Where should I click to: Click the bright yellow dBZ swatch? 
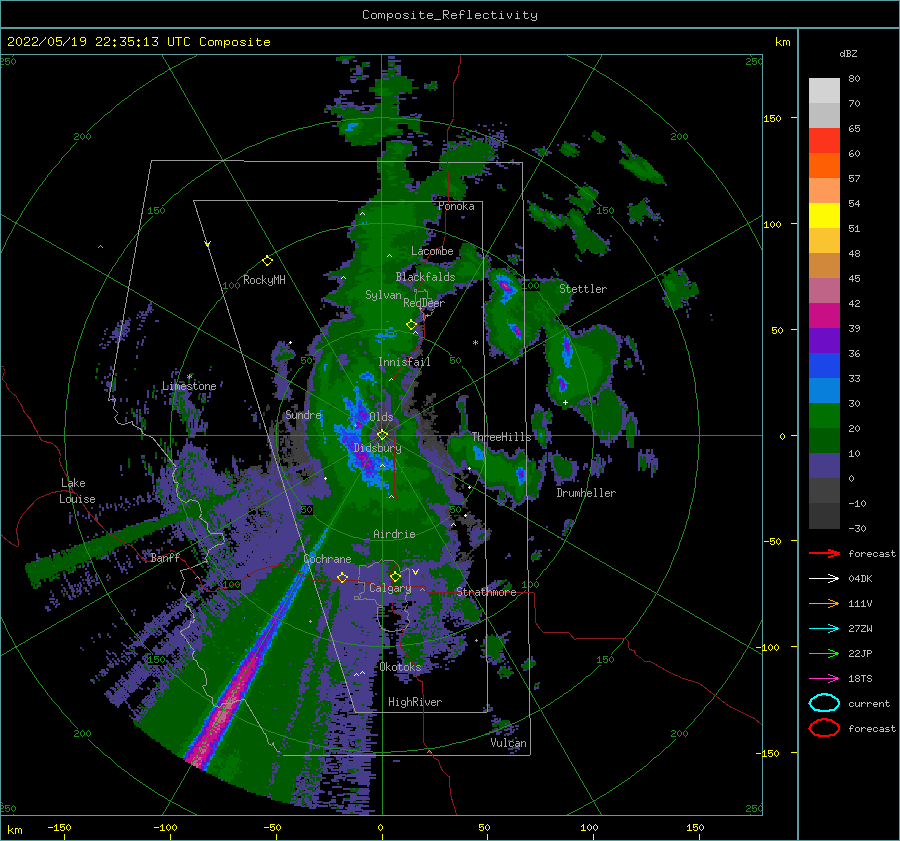point(824,215)
